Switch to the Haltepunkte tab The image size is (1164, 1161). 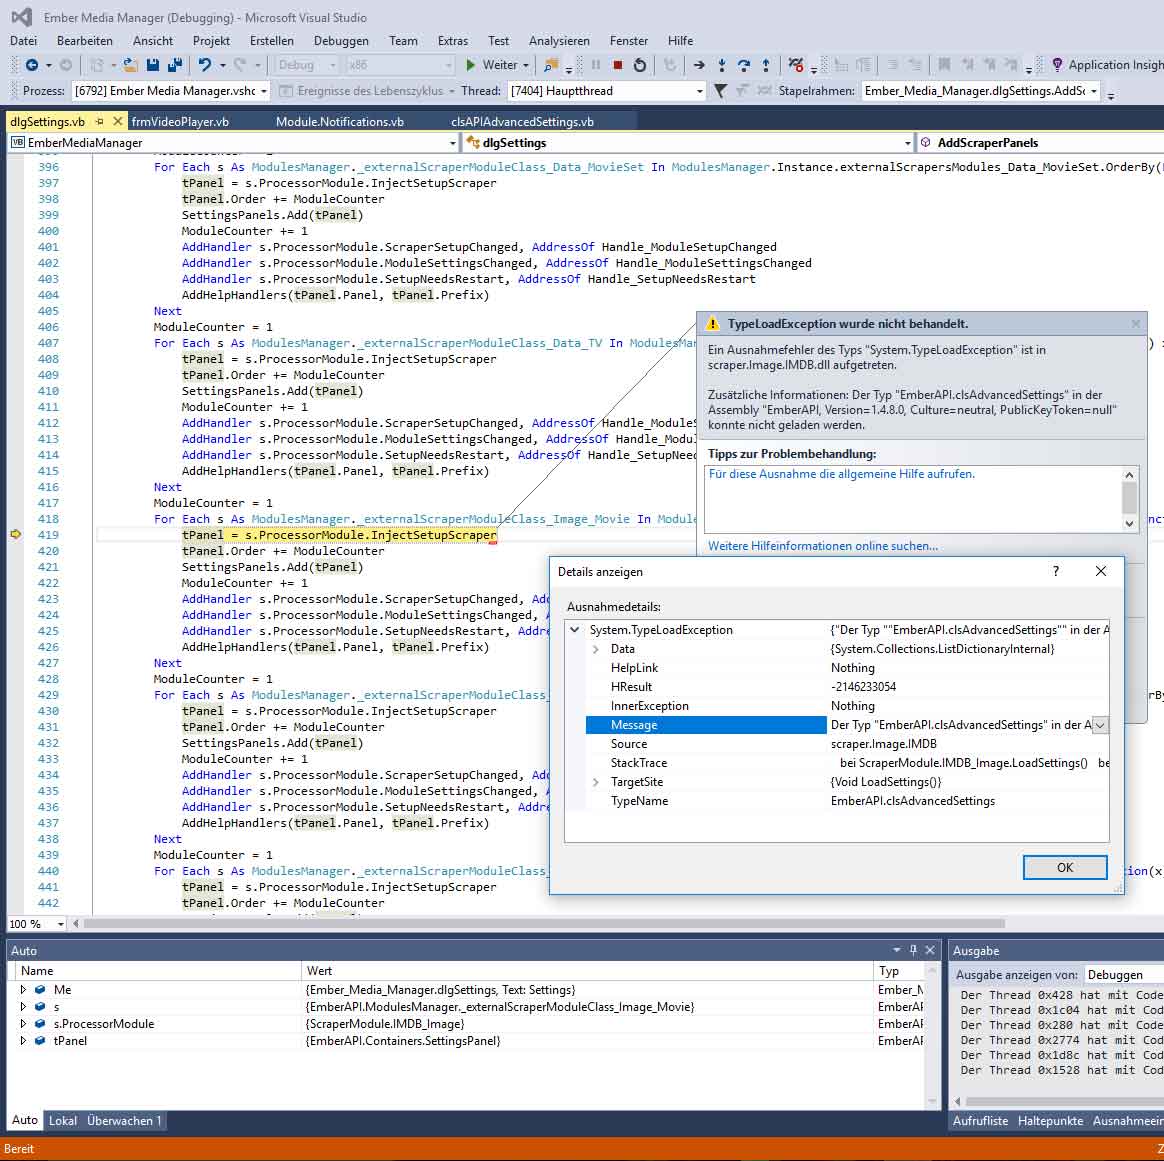[1050, 1120]
